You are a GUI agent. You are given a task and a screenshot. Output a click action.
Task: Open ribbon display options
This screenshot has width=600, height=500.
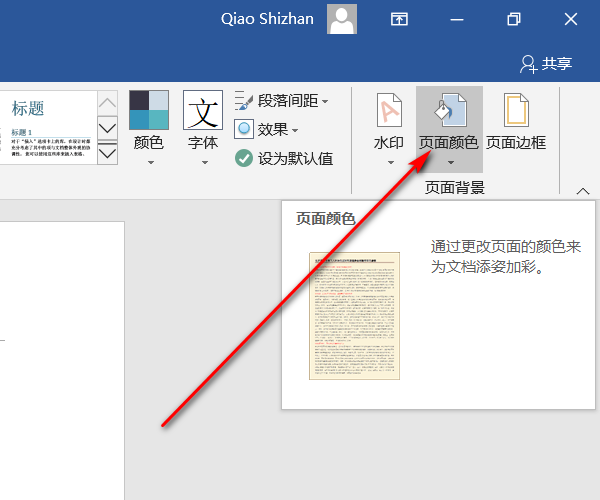[399, 19]
